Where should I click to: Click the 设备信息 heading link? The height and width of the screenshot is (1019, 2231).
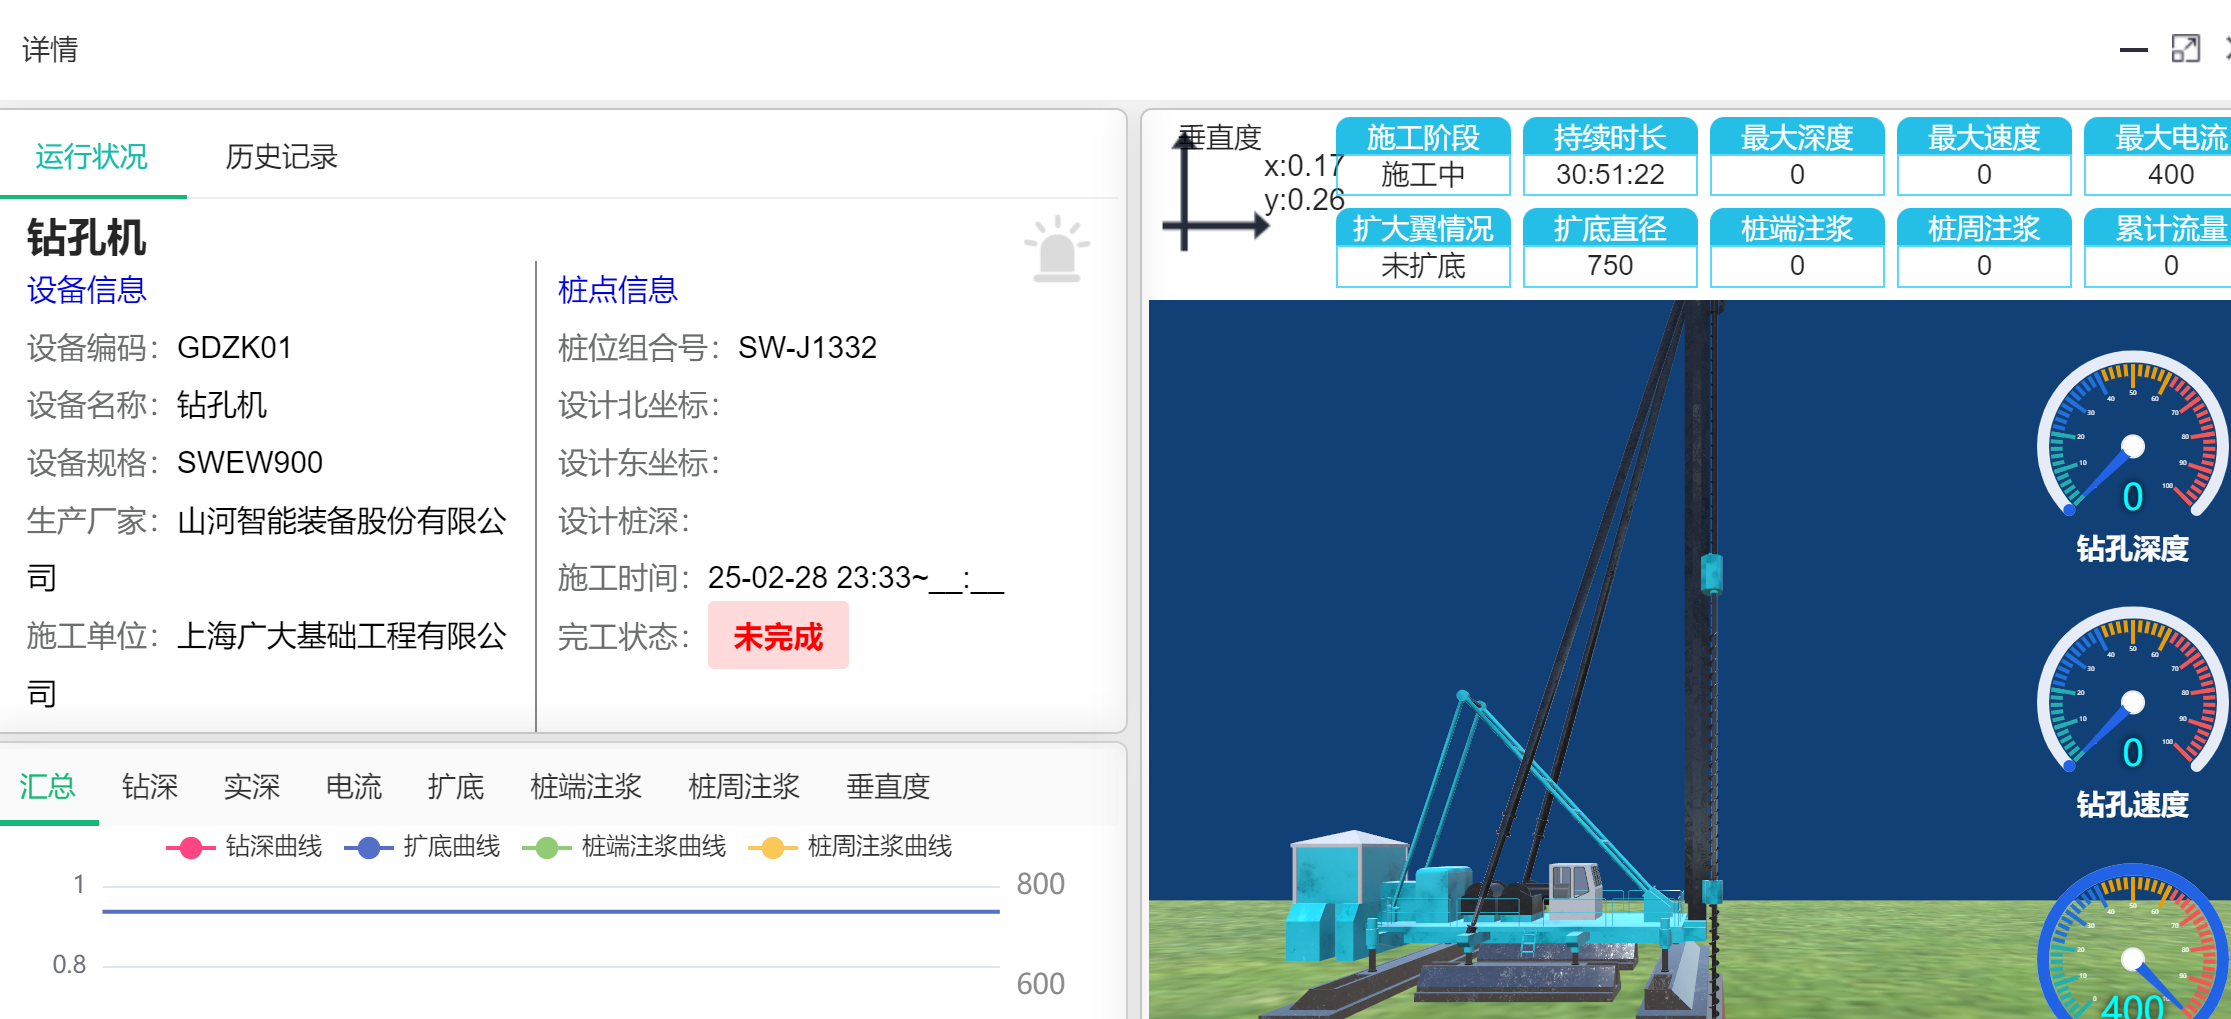[87, 290]
